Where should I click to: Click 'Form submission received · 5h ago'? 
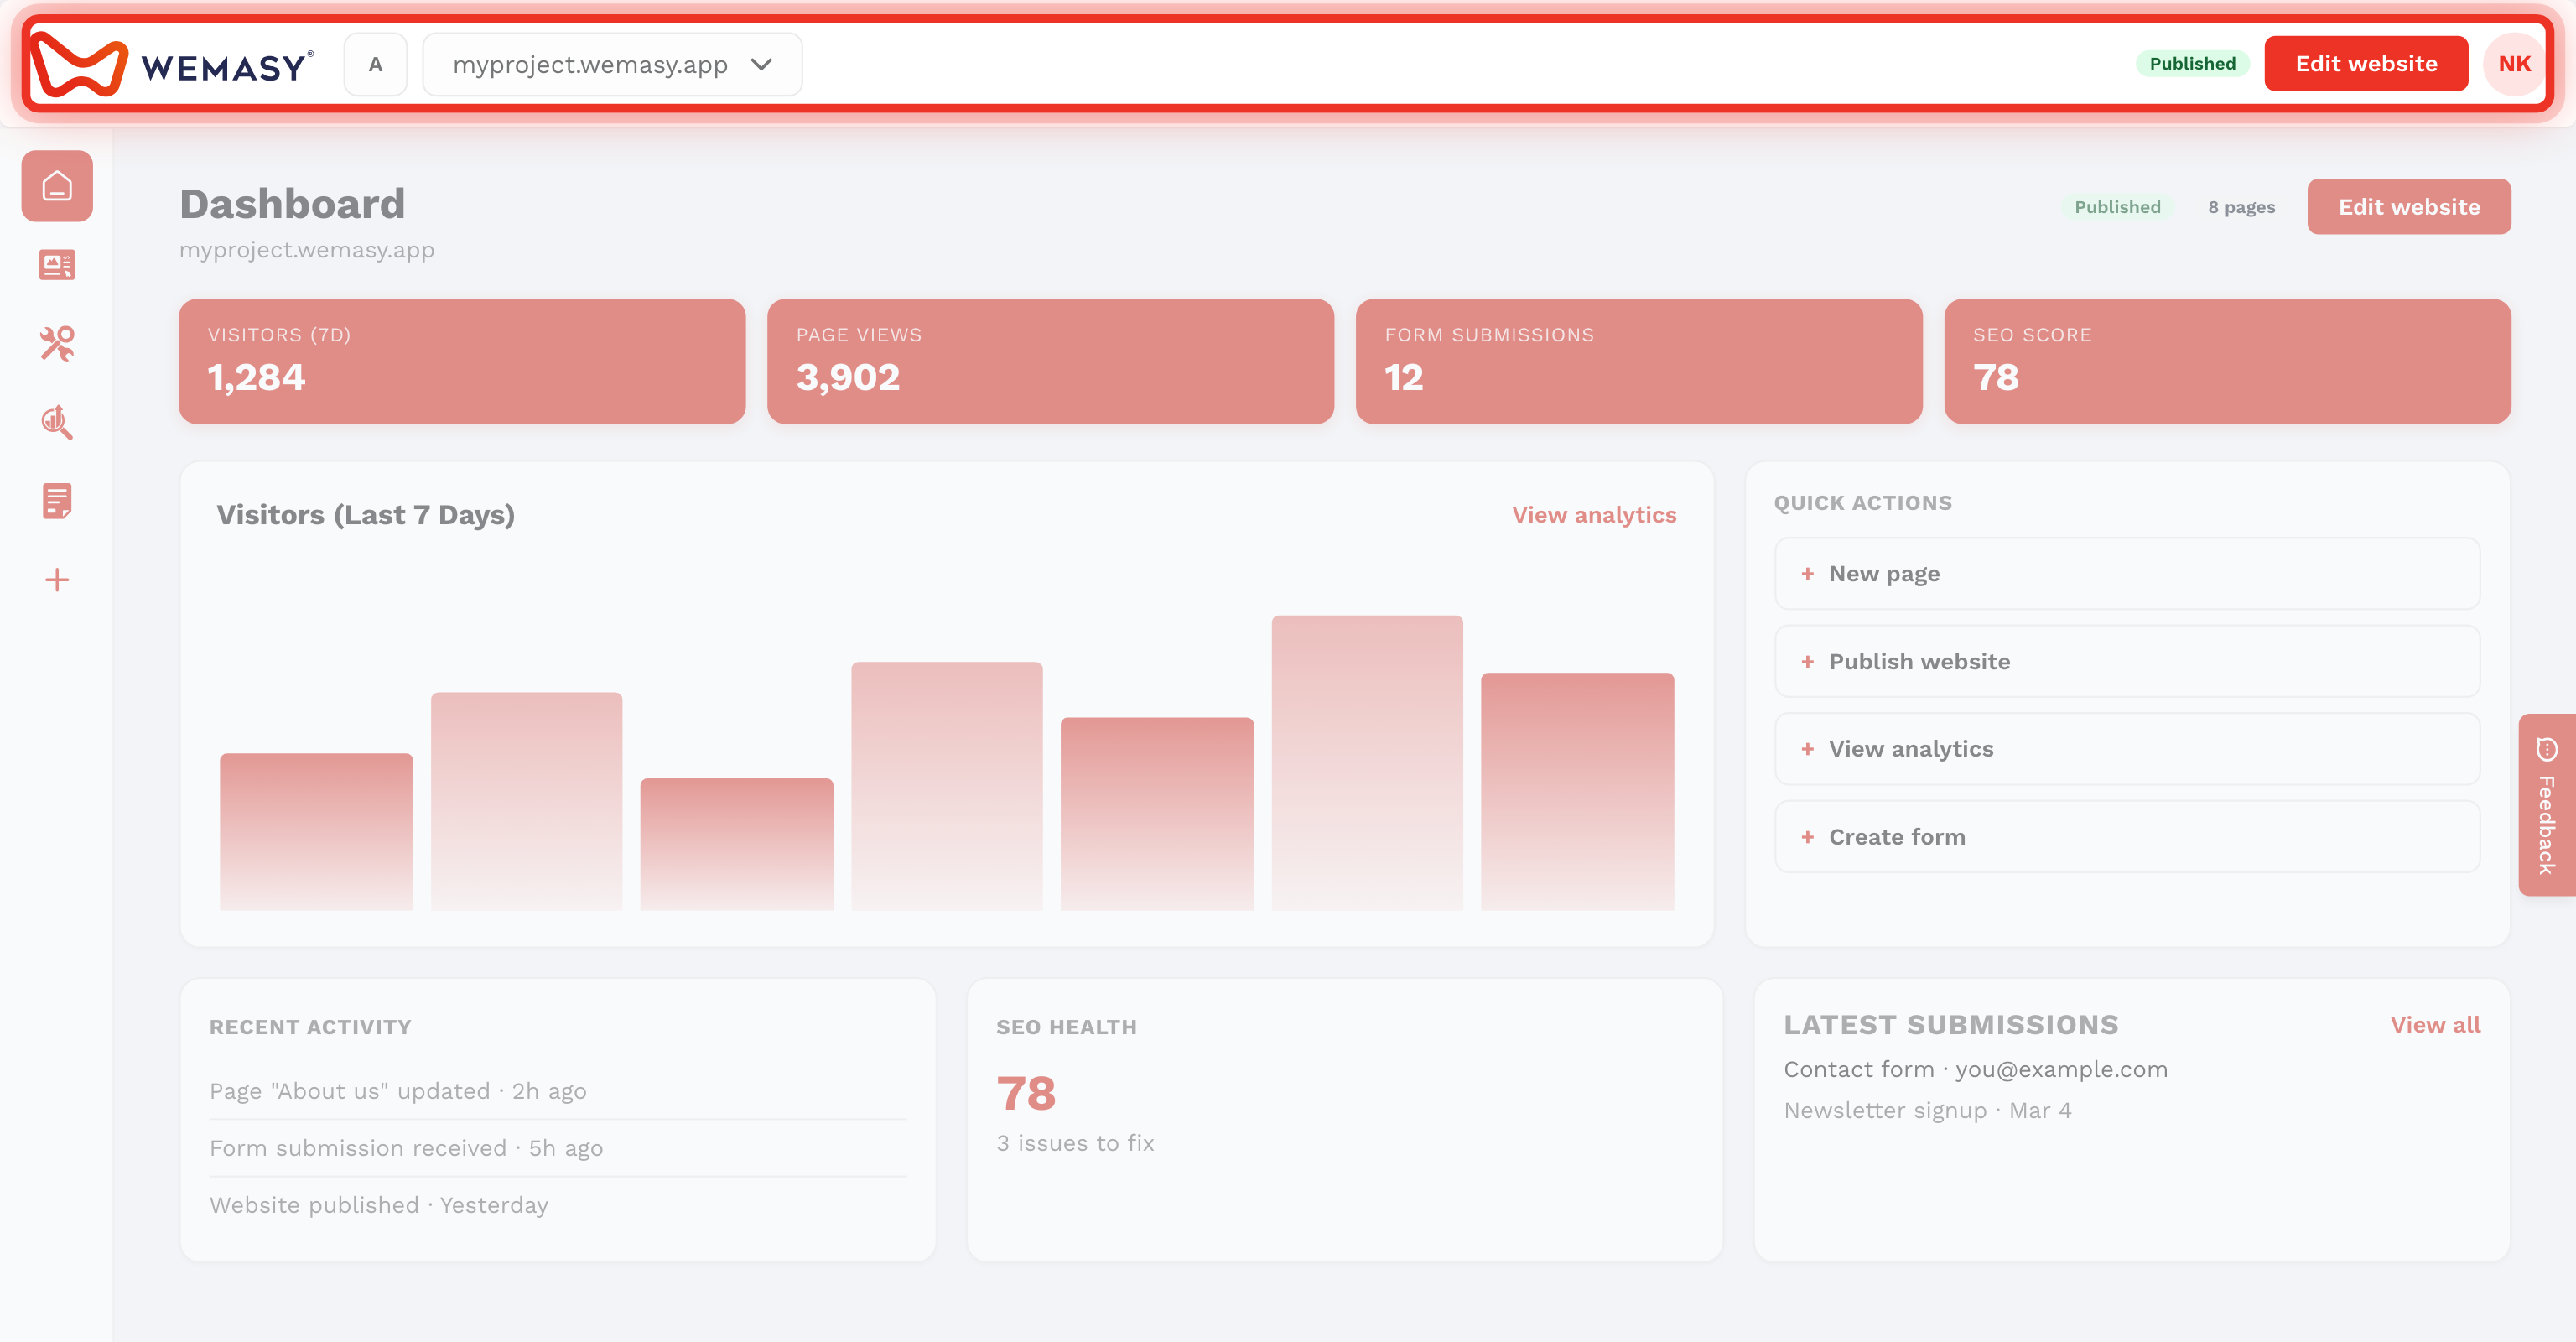tap(406, 1148)
